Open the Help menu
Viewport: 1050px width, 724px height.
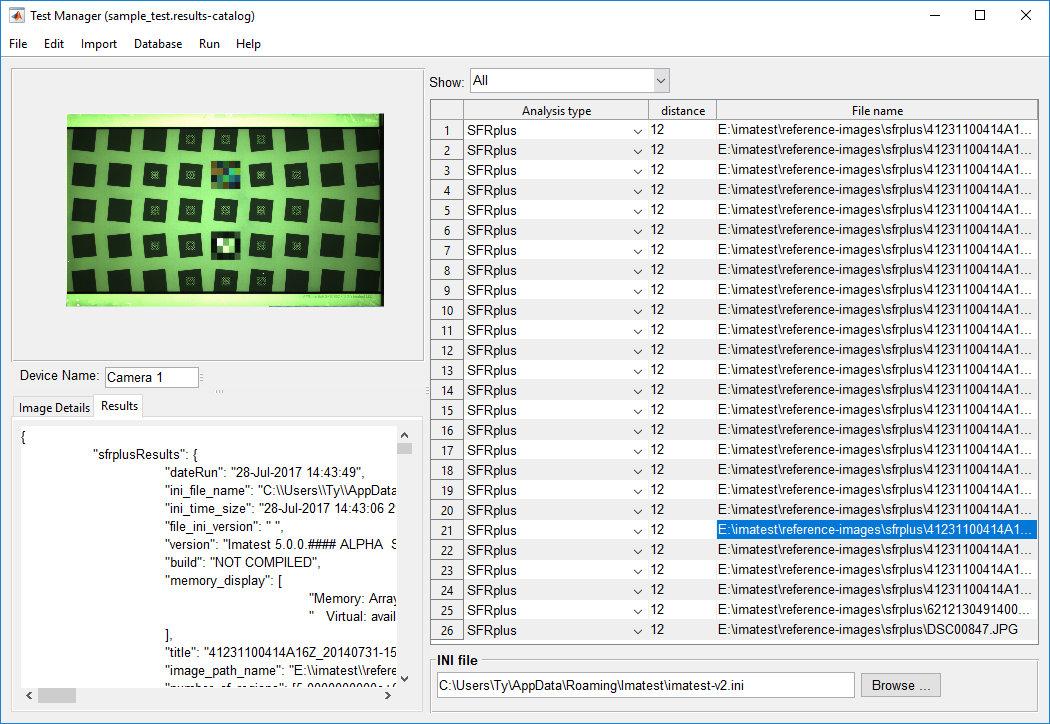pos(248,44)
